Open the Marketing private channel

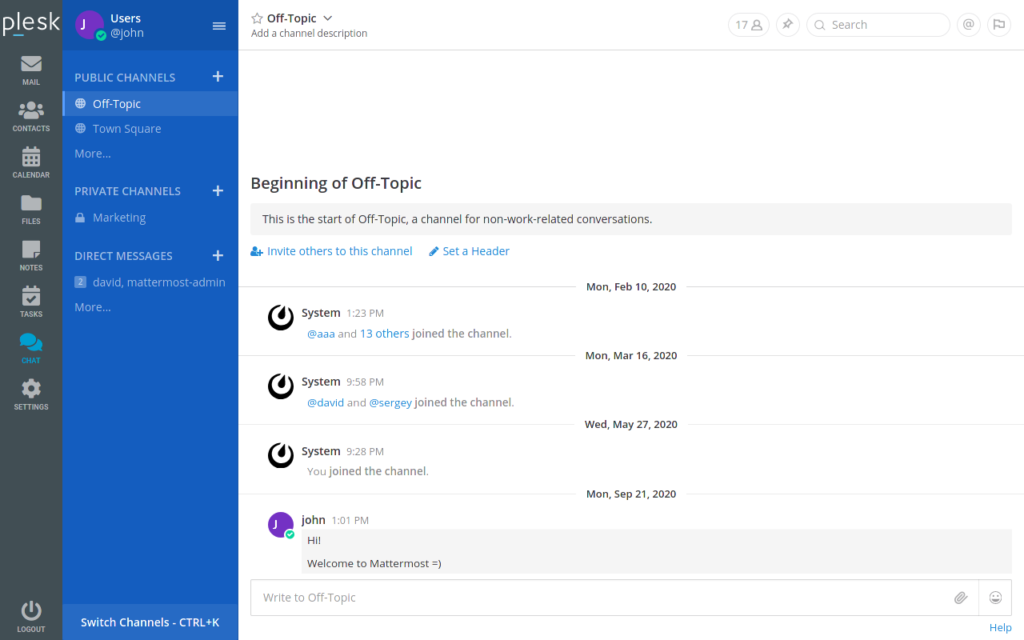click(119, 217)
